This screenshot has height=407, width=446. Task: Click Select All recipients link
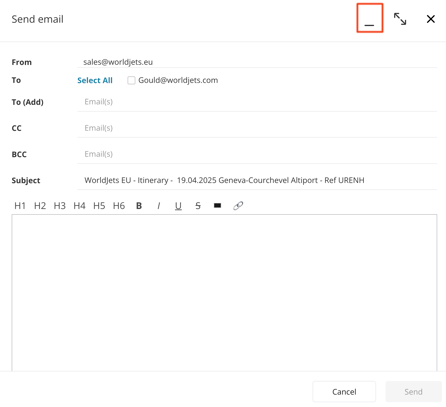[95, 80]
